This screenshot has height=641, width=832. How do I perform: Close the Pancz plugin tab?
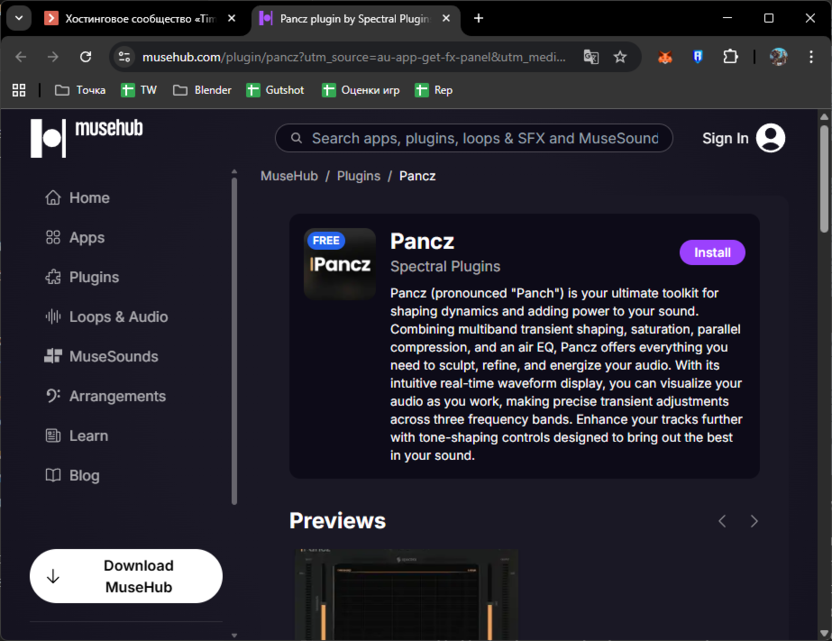click(x=446, y=19)
